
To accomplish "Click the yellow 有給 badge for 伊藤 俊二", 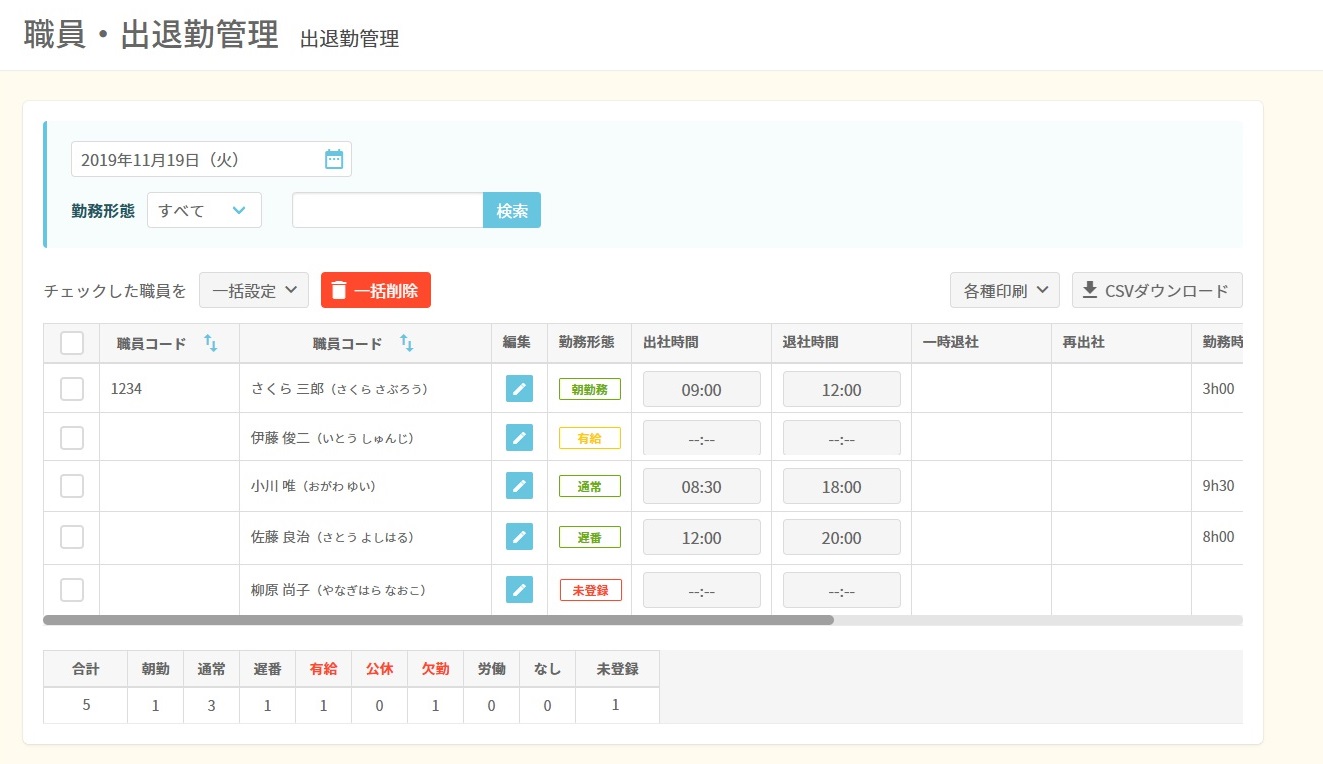I will coord(590,438).
